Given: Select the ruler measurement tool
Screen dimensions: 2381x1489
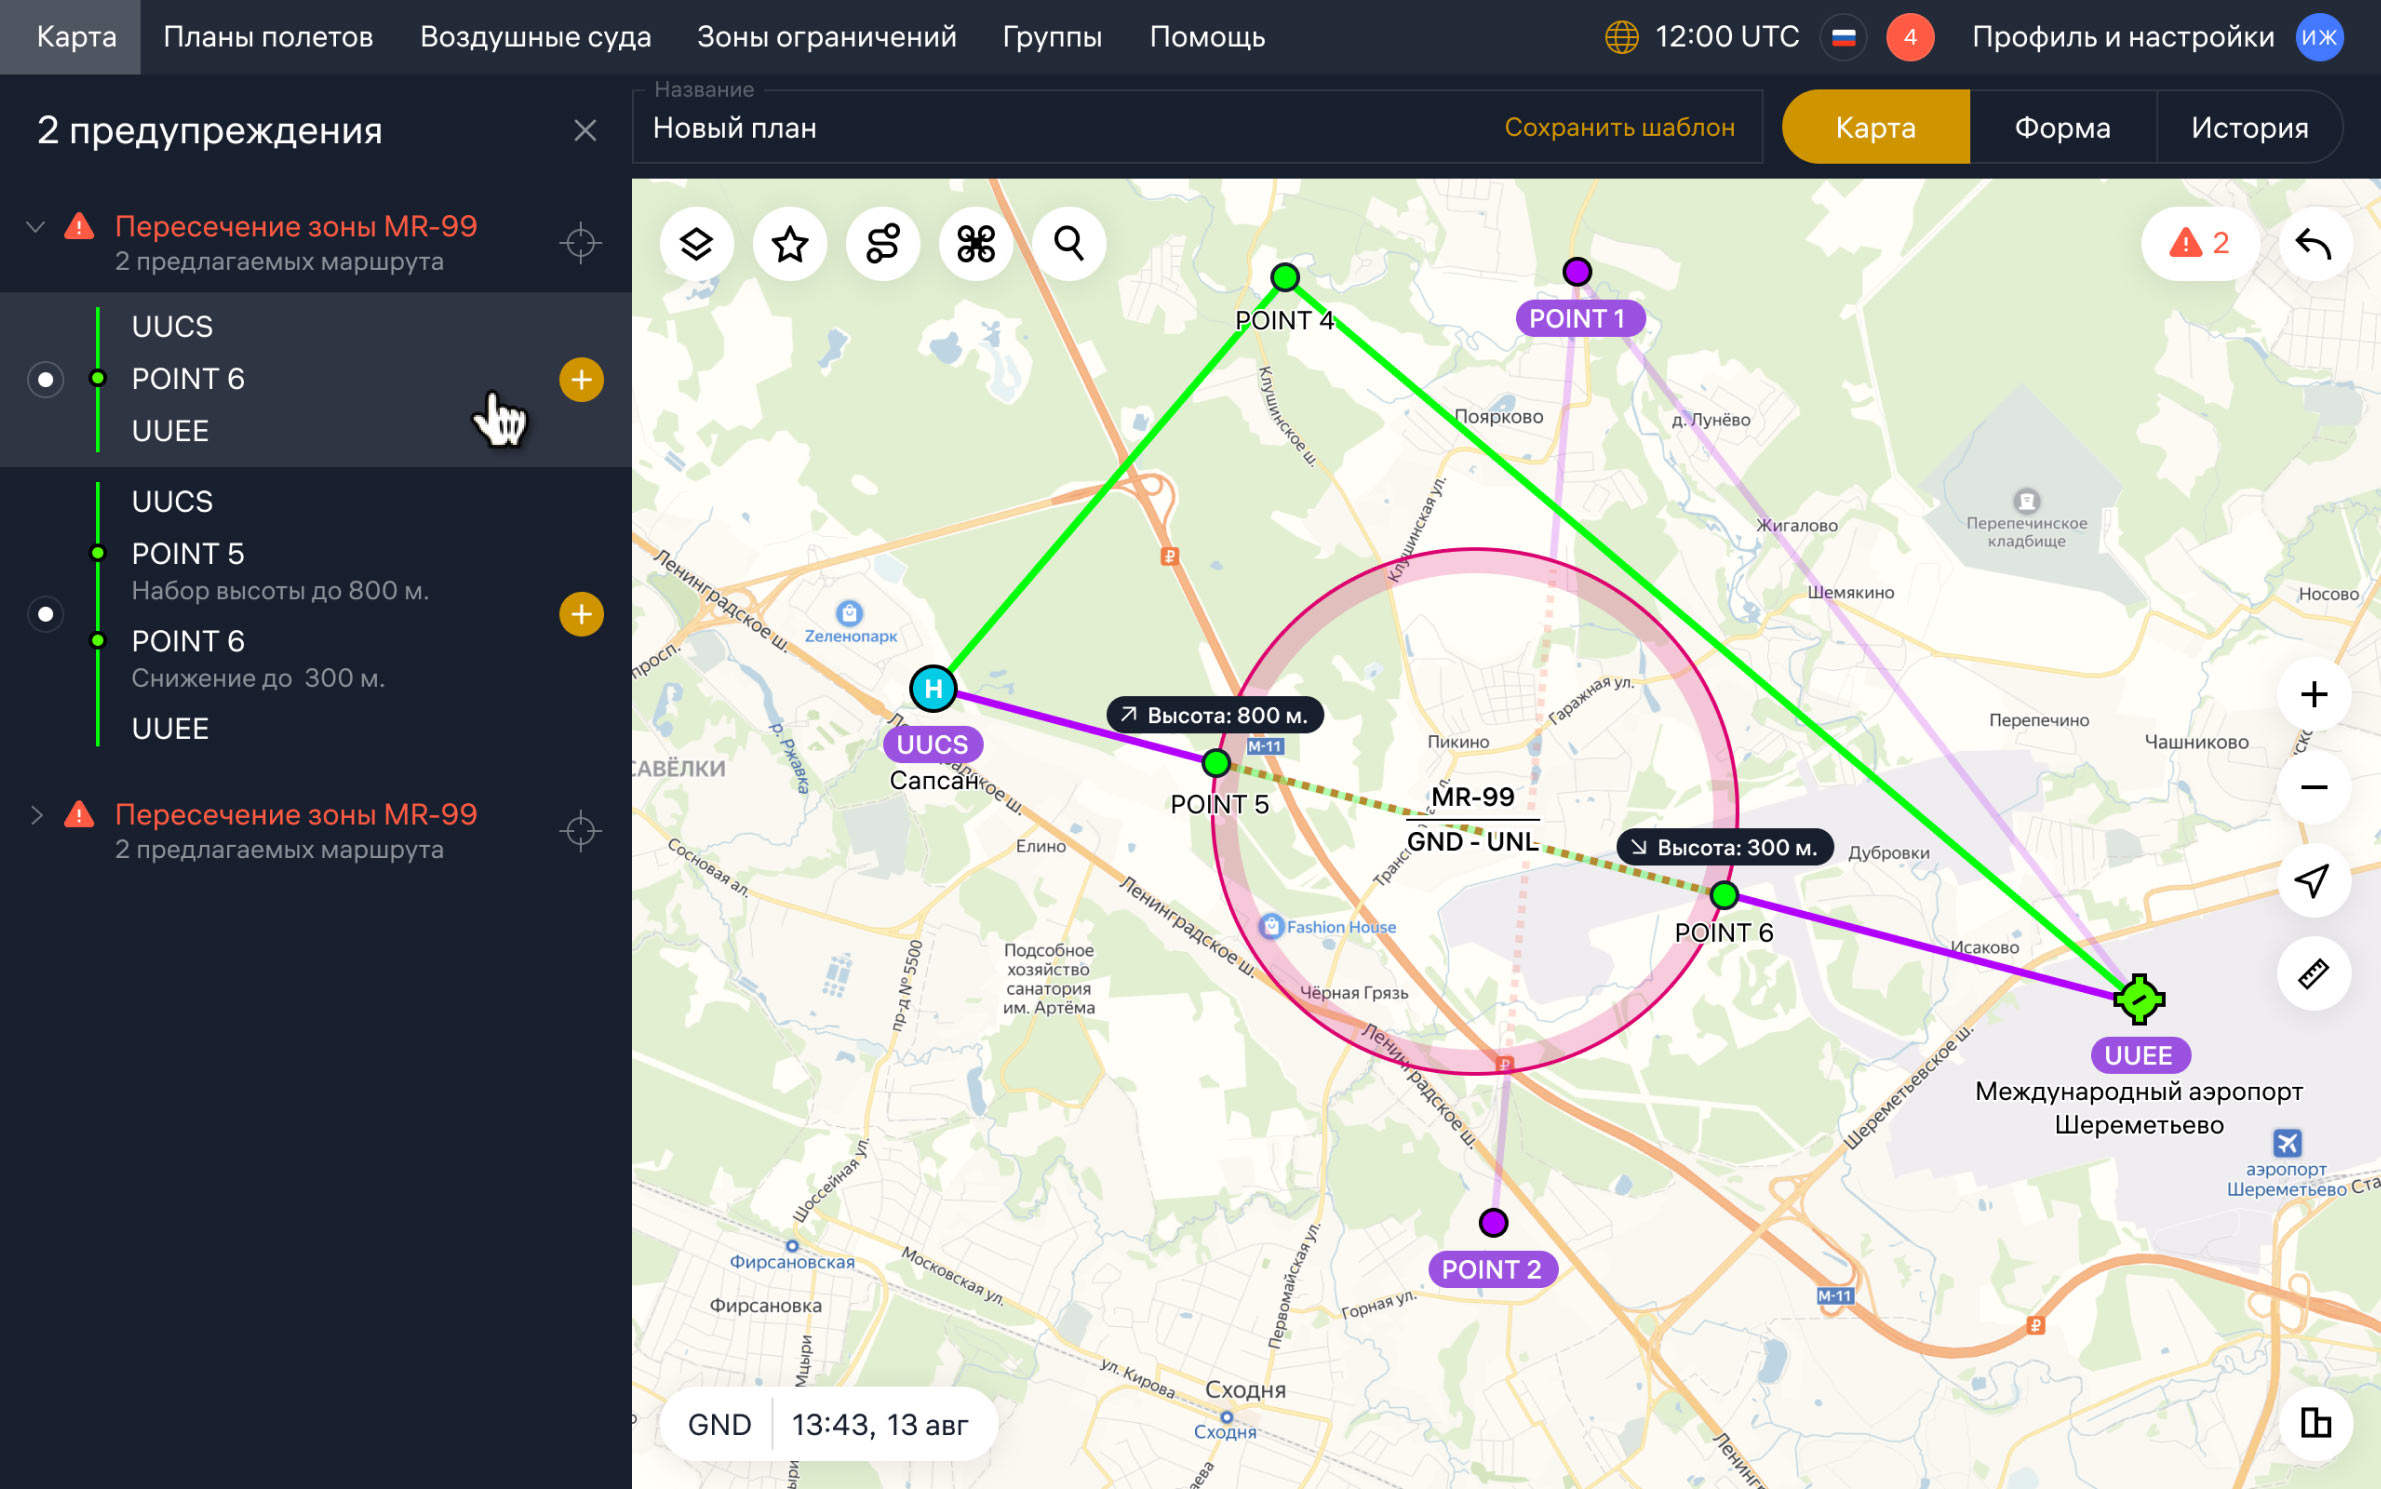Looking at the screenshot, I should pyautogui.click(x=2313, y=973).
